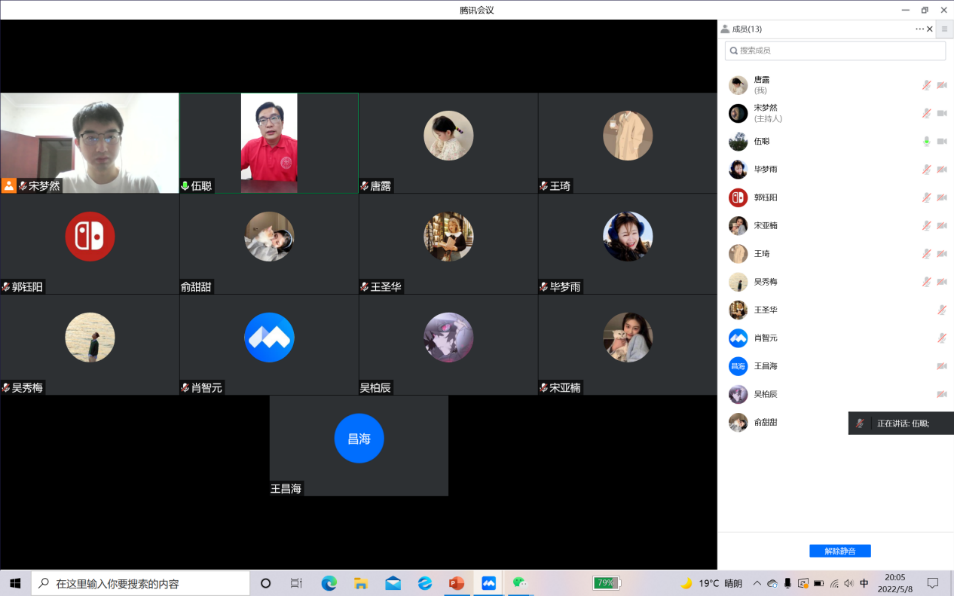Click the muted mic icon on 宋亚楠's tile
Screen dimensions: 954x596
(544, 387)
